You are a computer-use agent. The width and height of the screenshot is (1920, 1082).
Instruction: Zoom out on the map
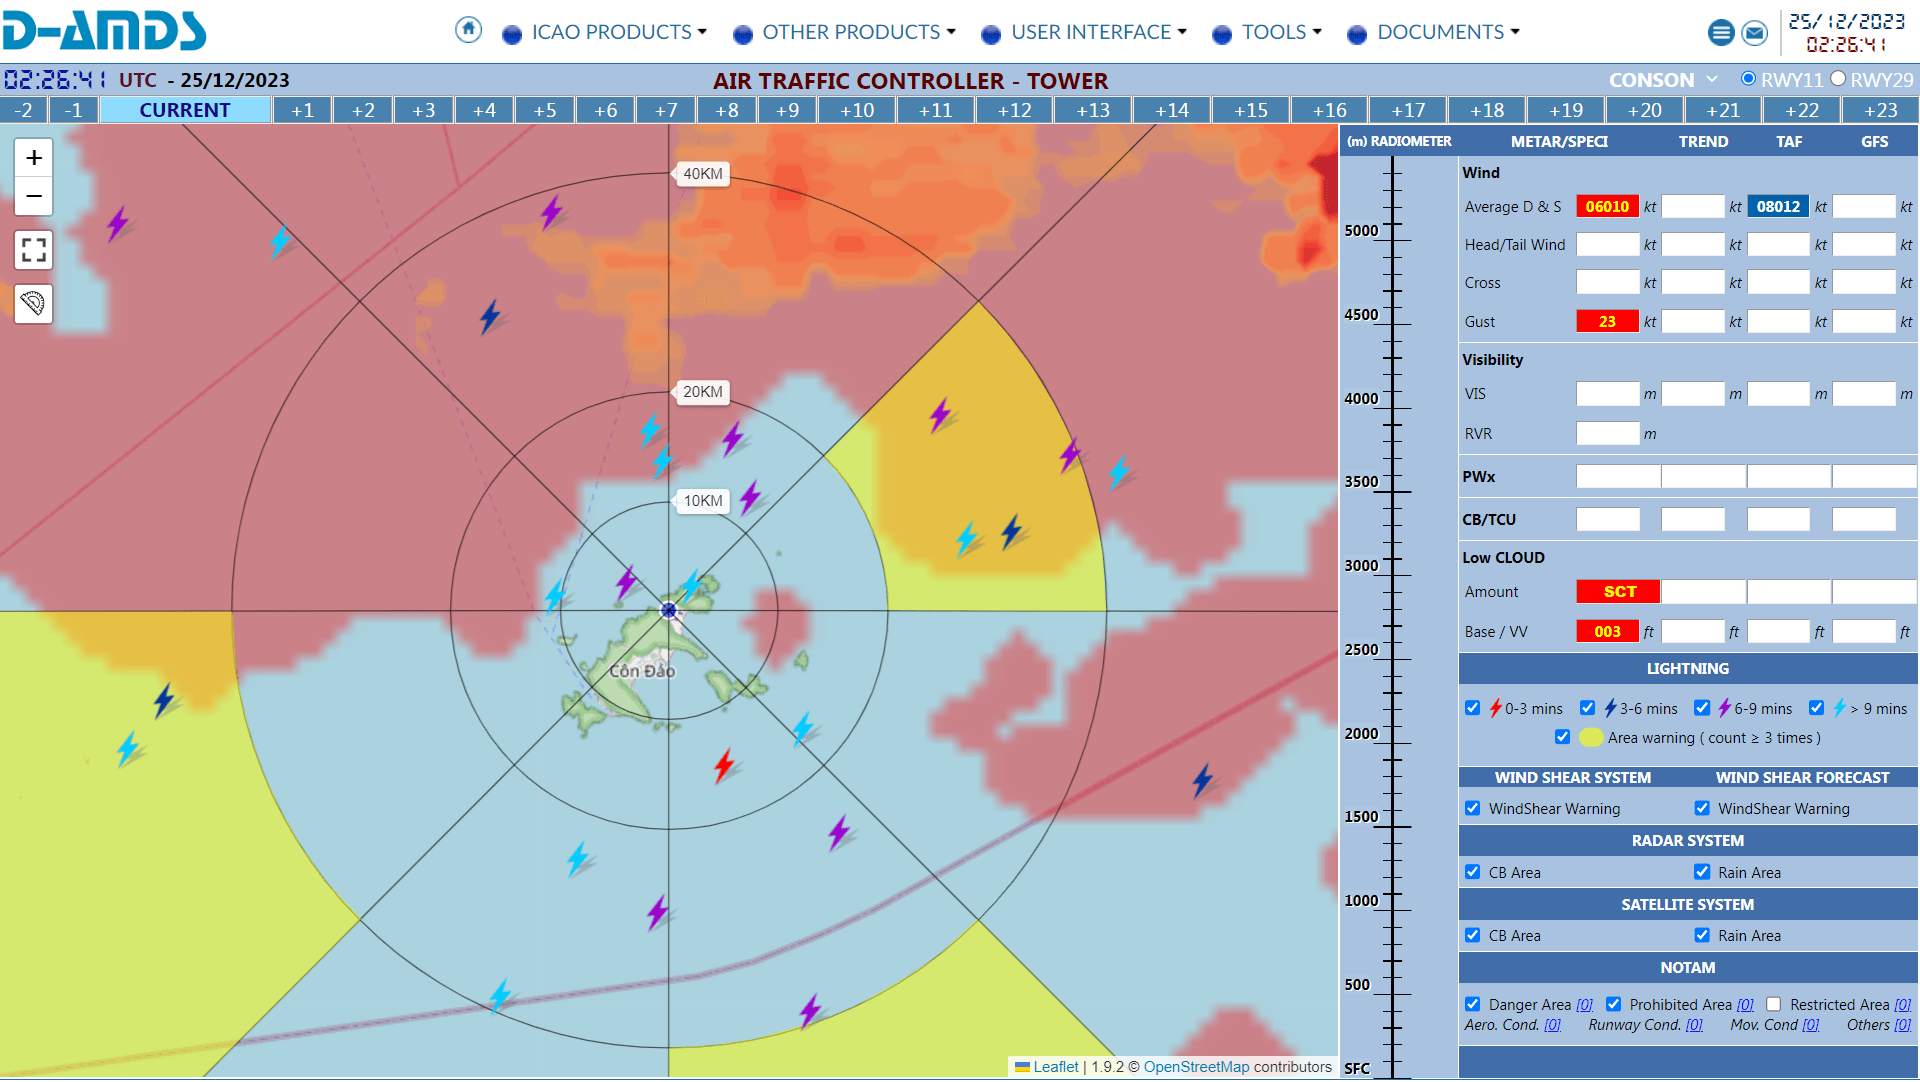tap(34, 196)
